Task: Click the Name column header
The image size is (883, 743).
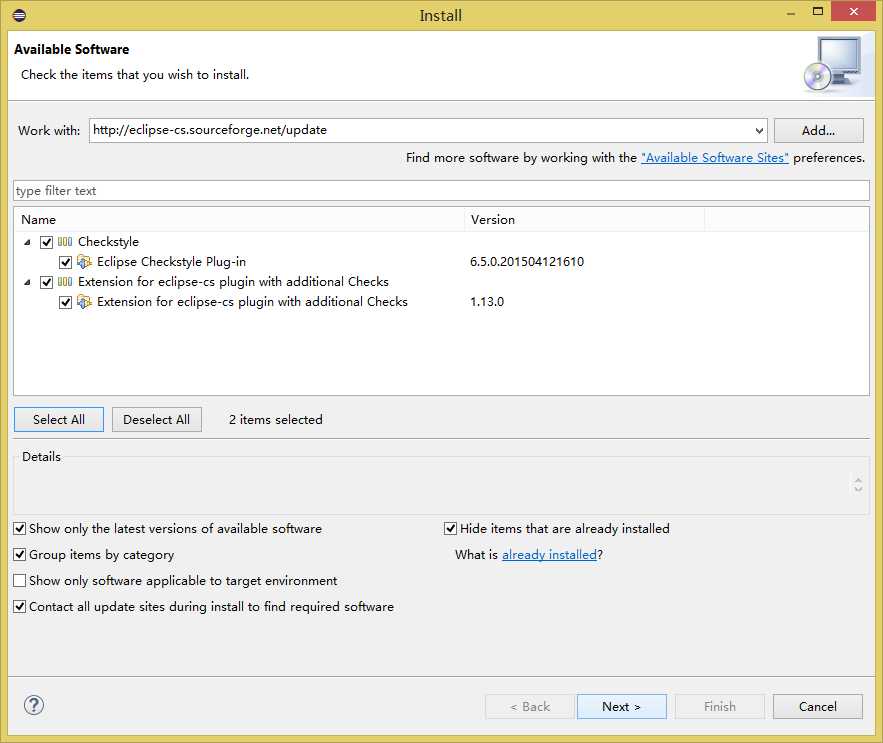Action: pyautogui.click(x=239, y=220)
